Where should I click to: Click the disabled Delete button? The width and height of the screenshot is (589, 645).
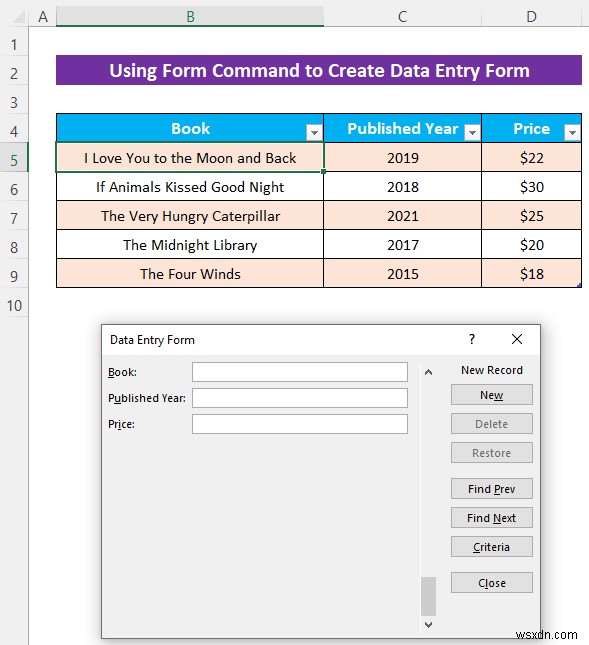[x=492, y=424]
